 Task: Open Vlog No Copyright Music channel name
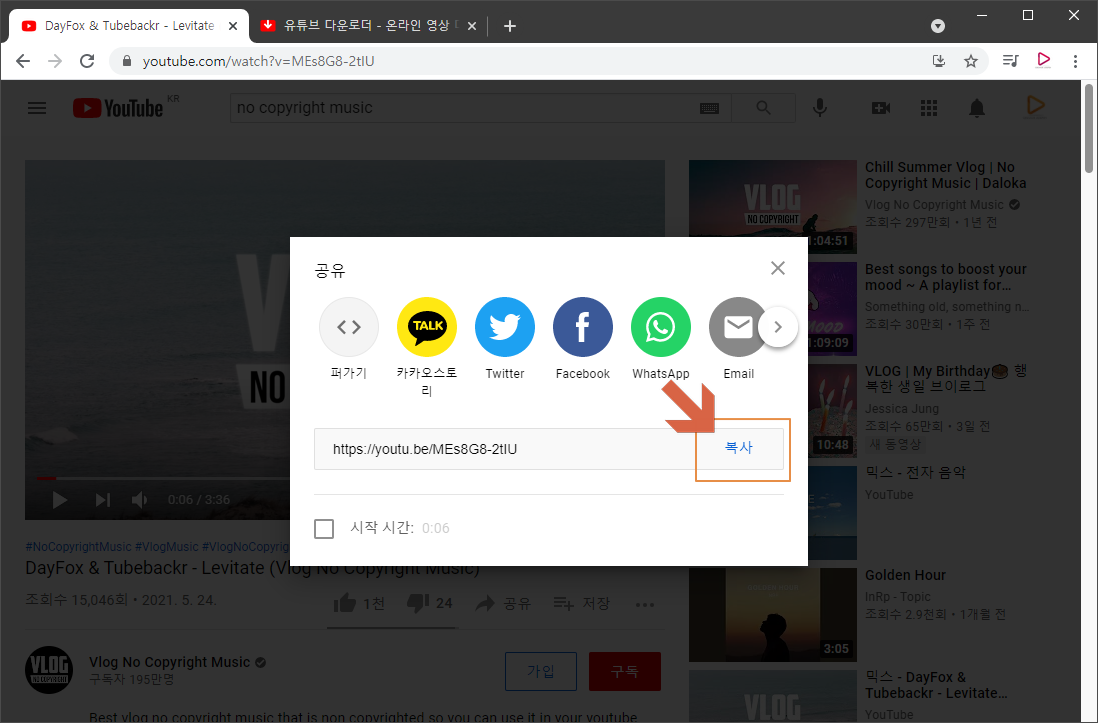pyautogui.click(x=169, y=662)
